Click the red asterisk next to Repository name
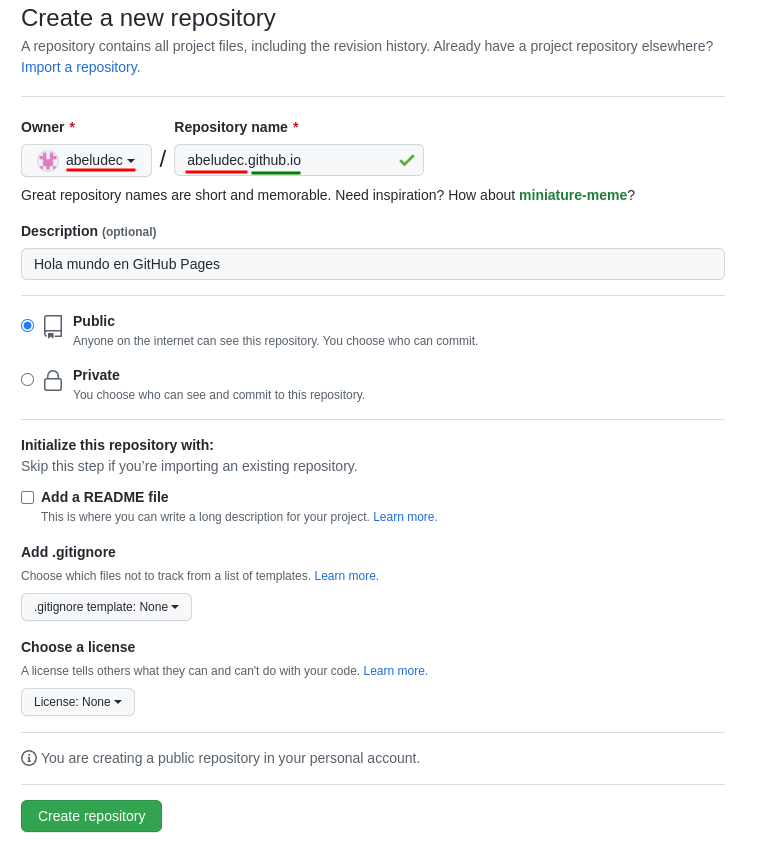Screen dimensions: 761x857 (x=295, y=123)
